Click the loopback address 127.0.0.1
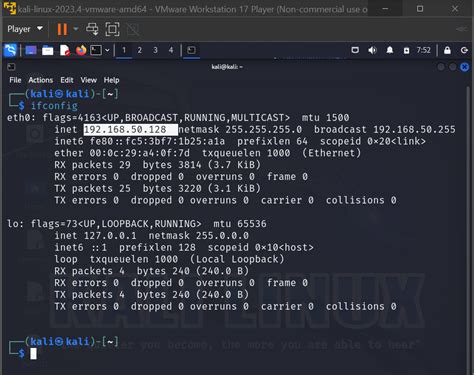474x375 pixels. coord(110,236)
